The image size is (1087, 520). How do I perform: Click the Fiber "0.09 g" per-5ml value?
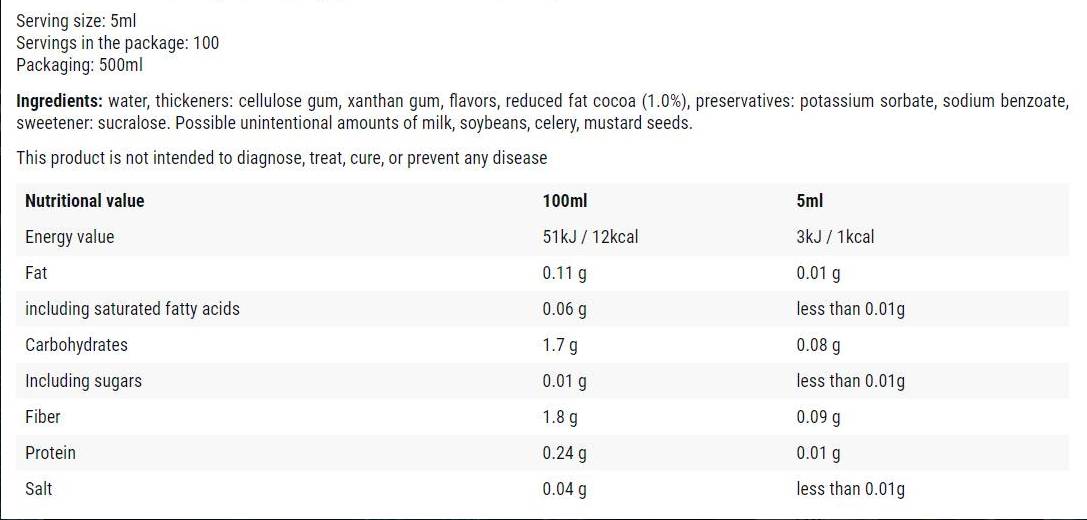pos(818,417)
